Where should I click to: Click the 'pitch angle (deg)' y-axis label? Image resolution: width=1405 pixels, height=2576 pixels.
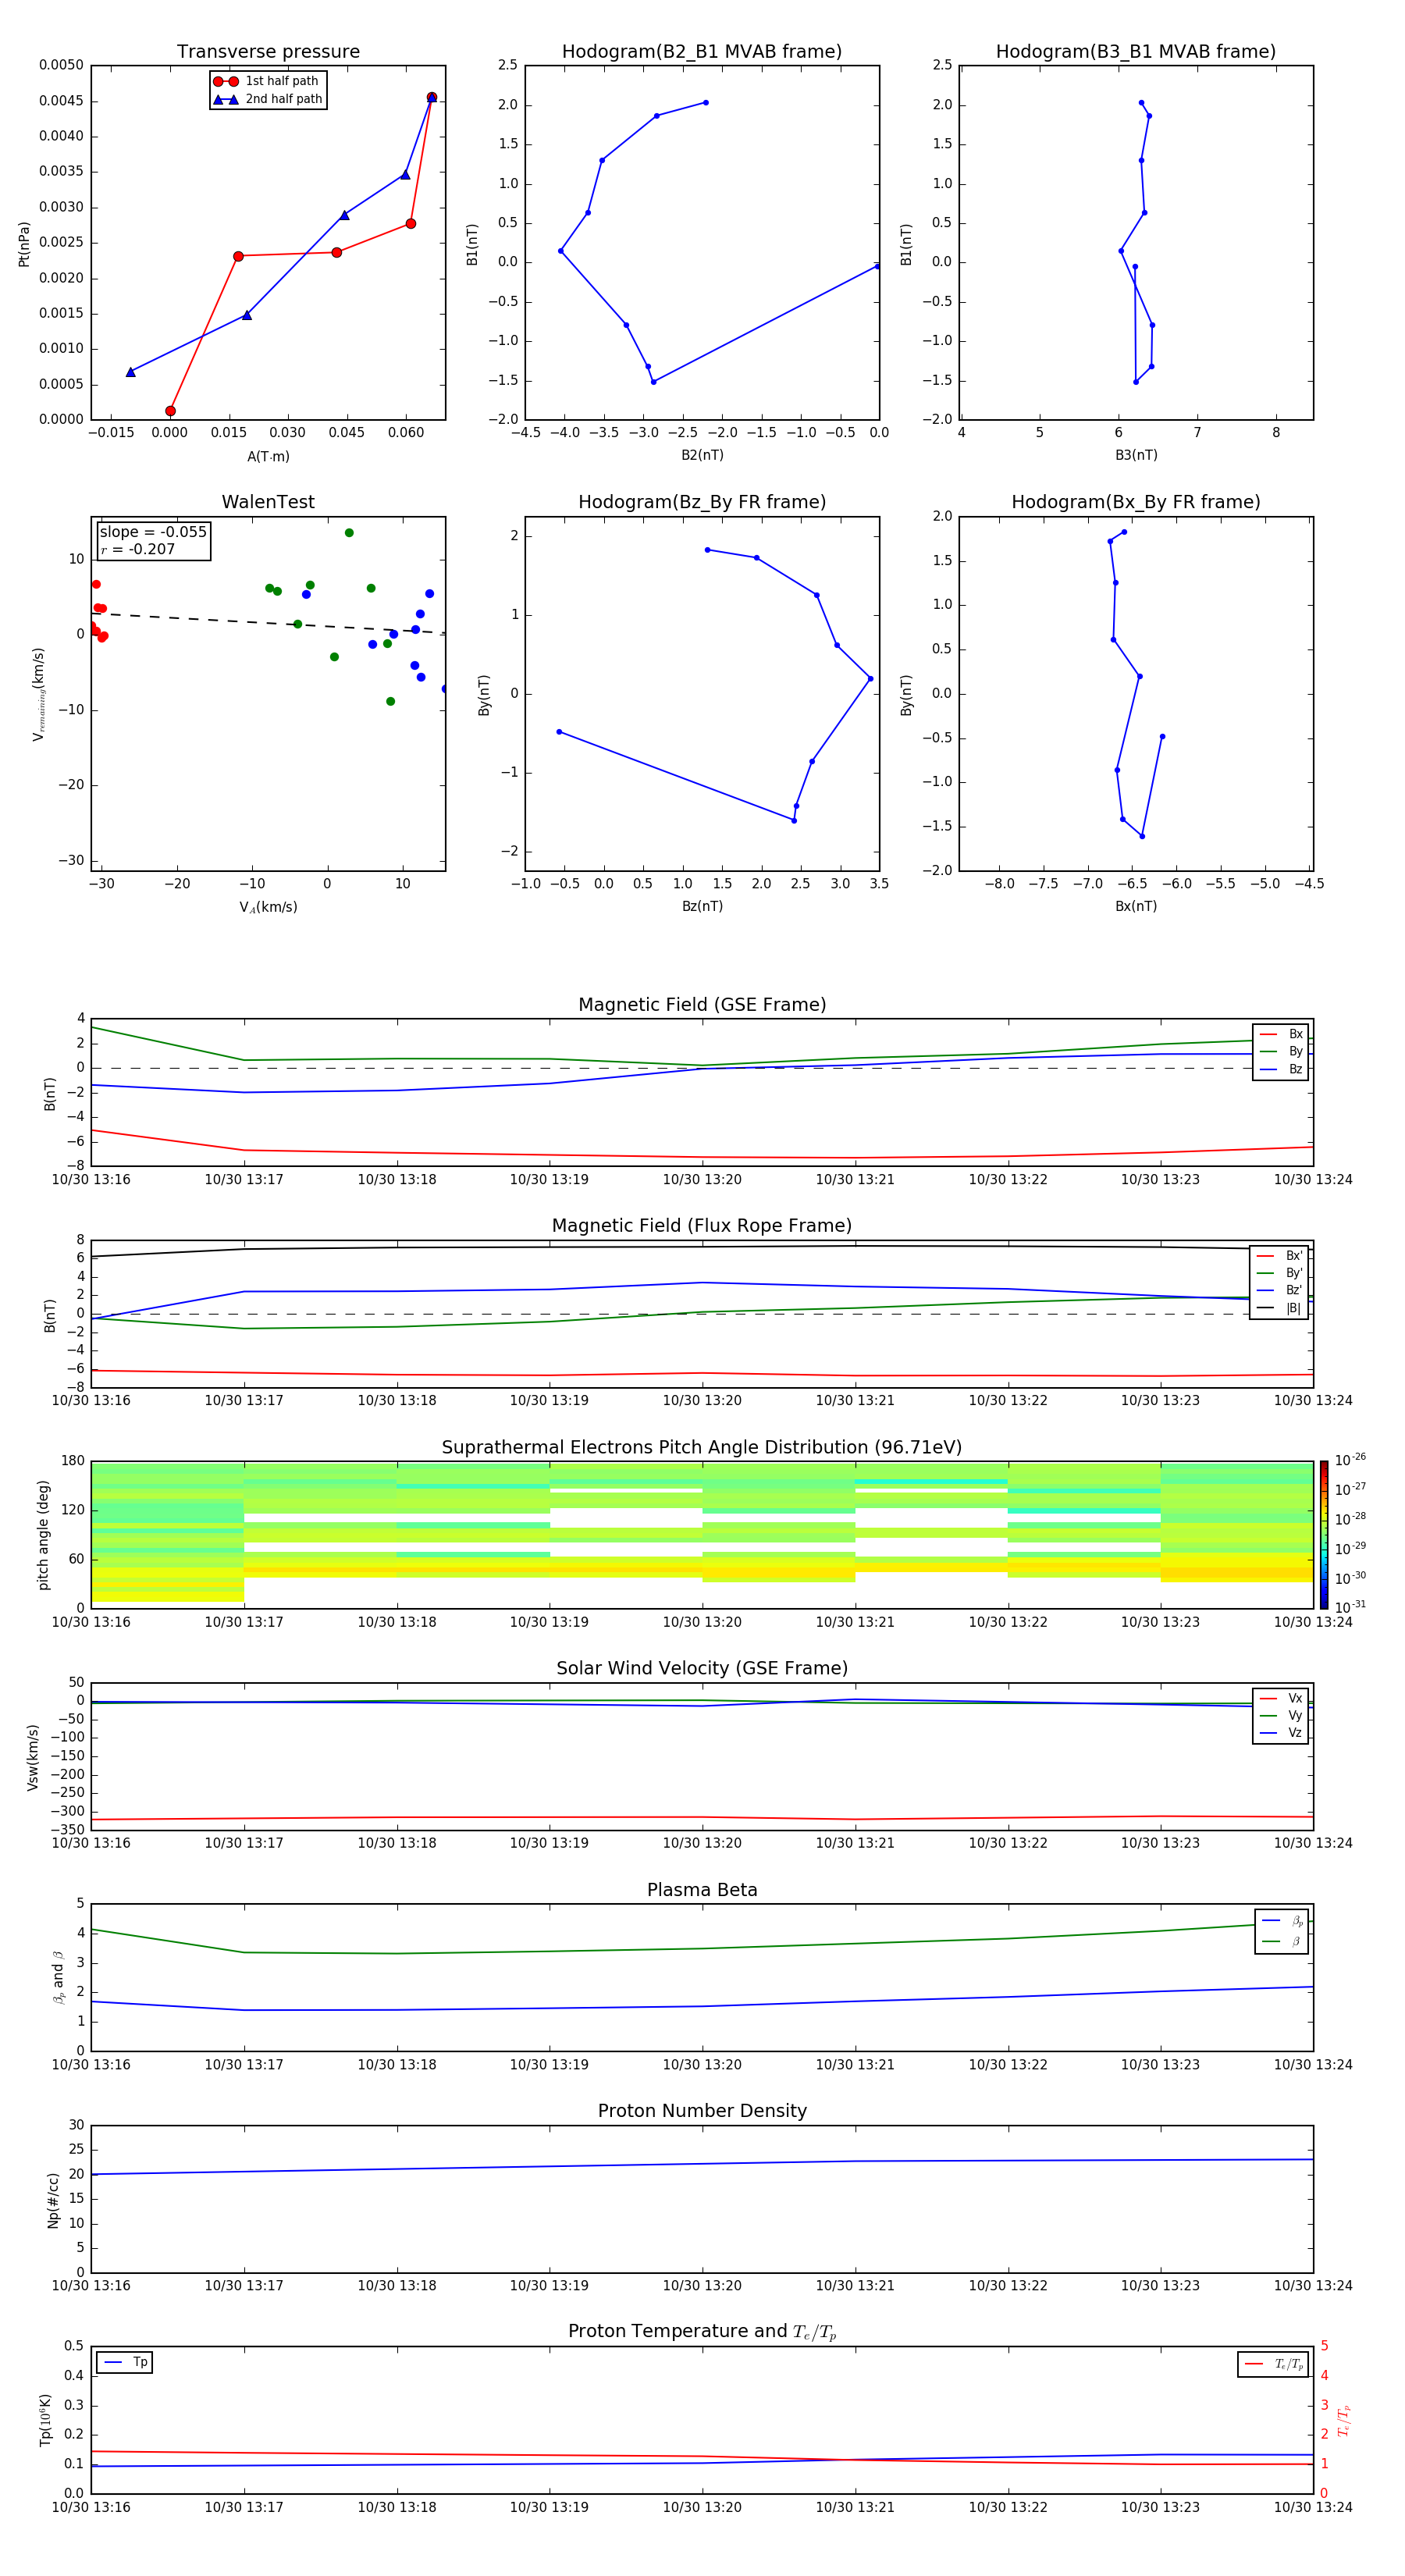tap(43, 1534)
